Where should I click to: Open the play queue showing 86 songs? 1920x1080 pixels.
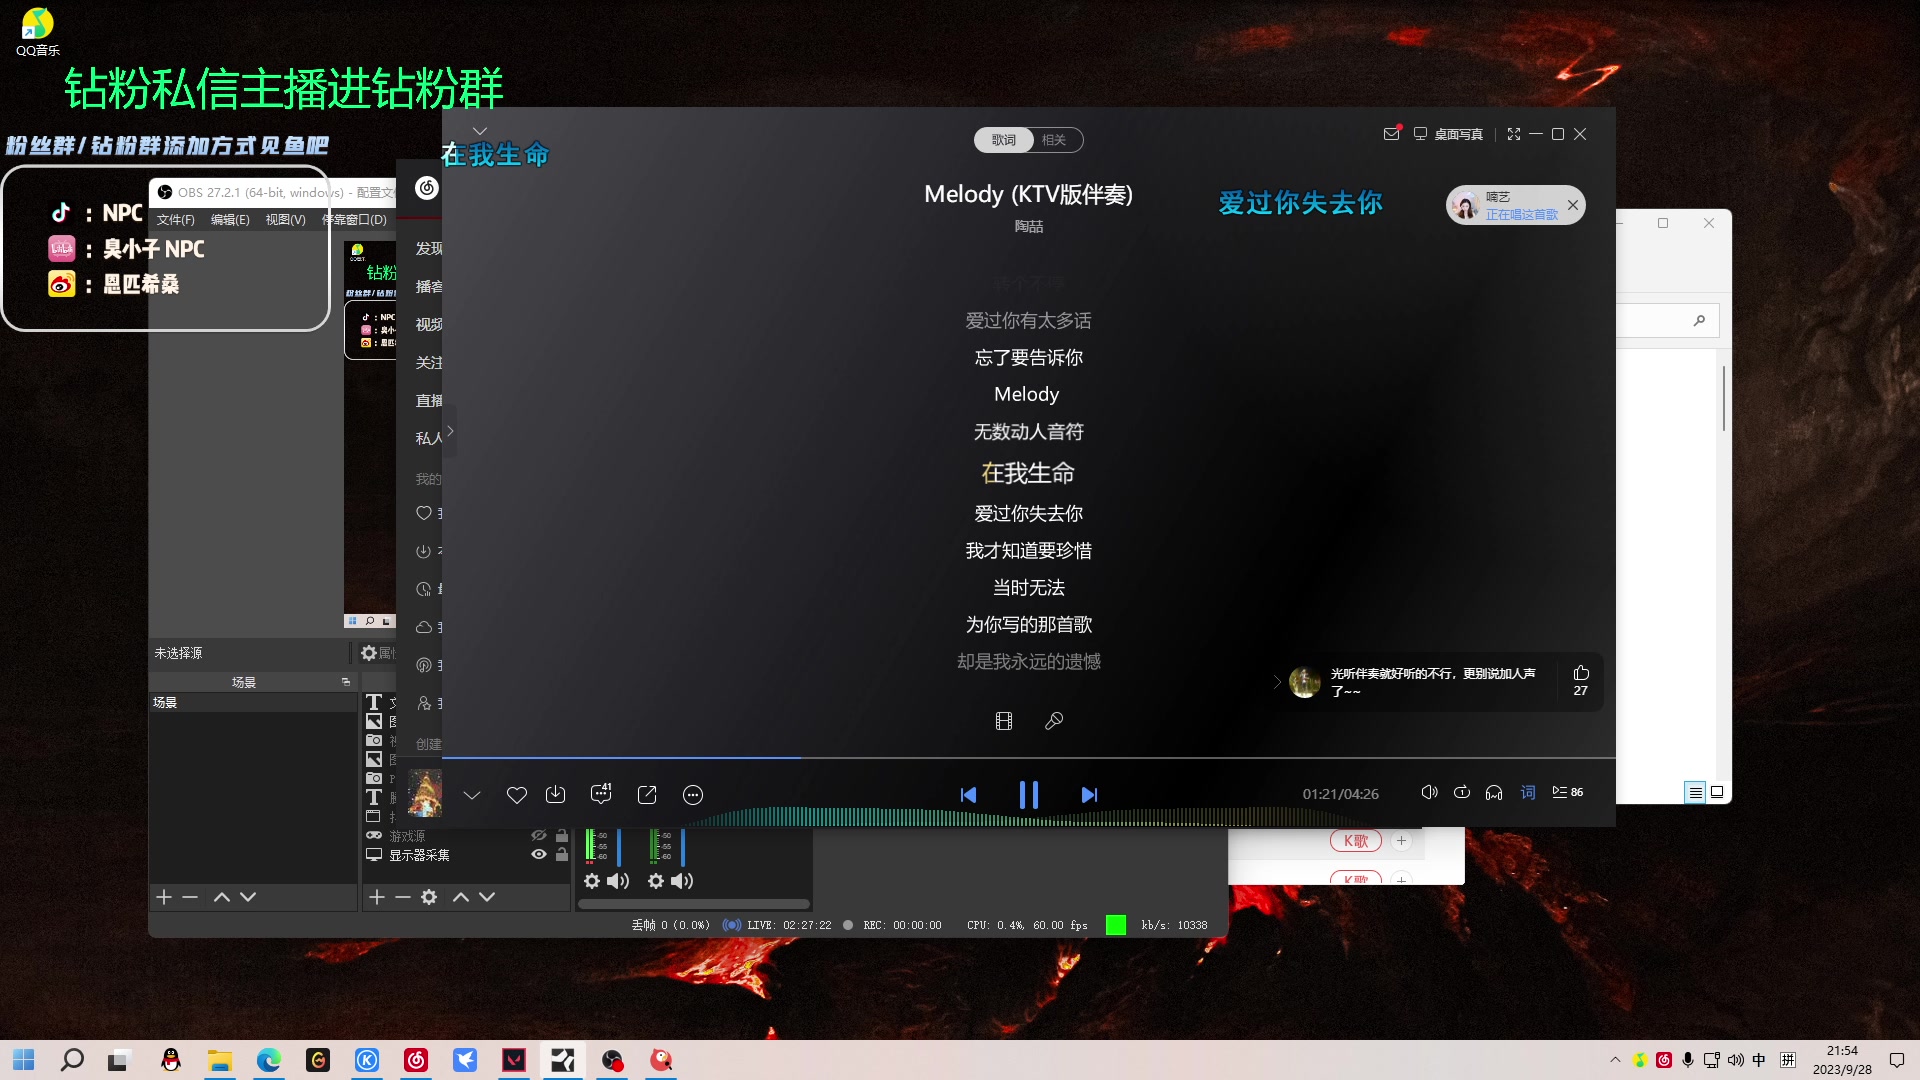[1568, 792]
